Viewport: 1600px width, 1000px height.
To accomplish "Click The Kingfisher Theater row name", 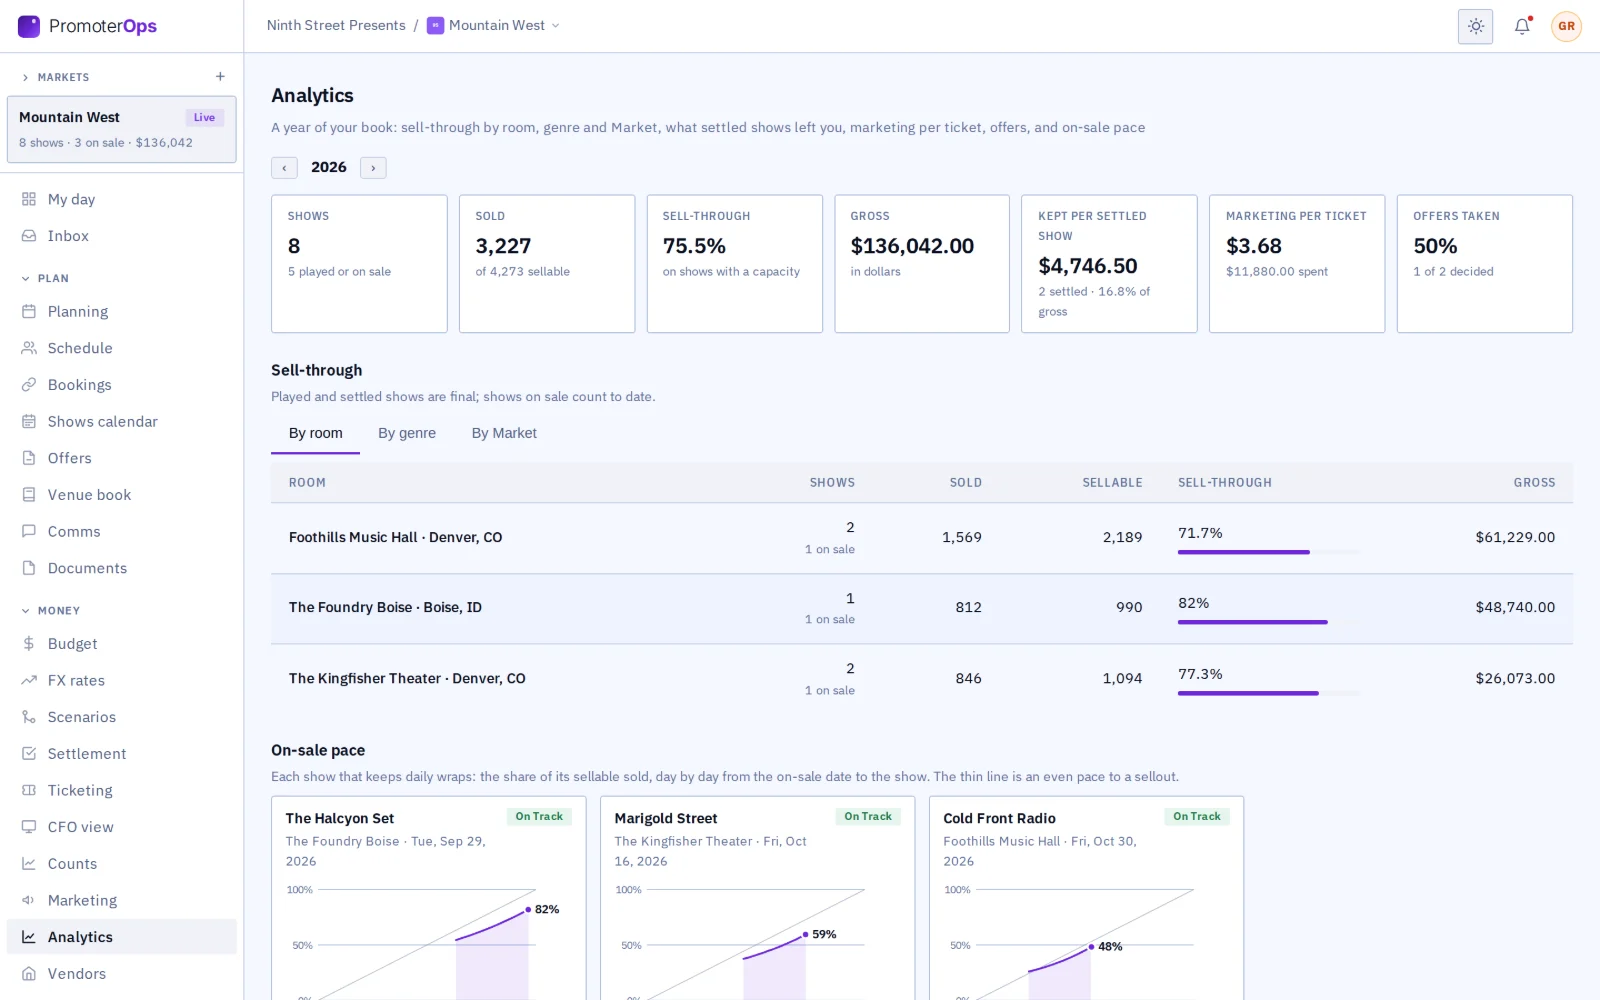I will 407,679.
